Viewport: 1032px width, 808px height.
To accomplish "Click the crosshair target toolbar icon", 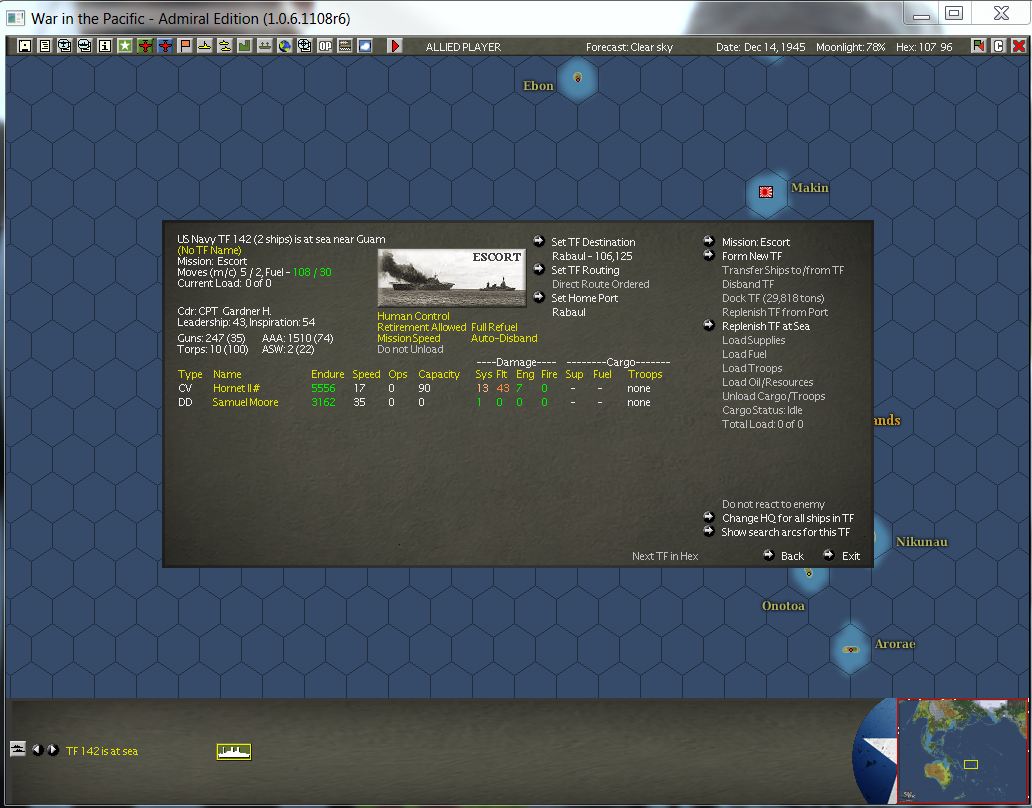I will [x=305, y=46].
